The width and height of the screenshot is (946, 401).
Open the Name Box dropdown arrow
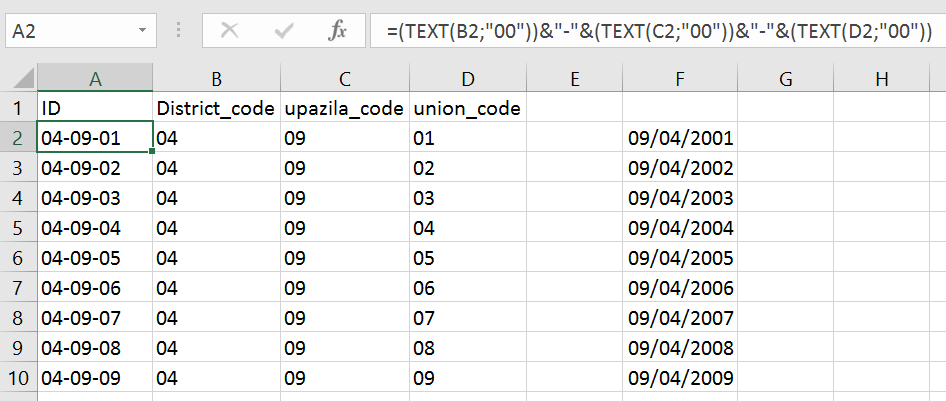coord(144,31)
